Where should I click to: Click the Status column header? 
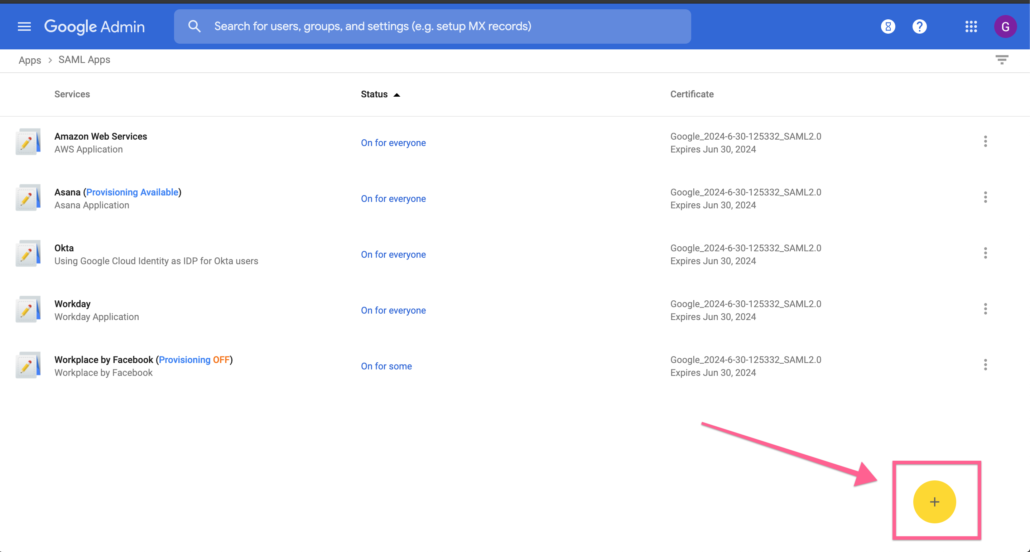(x=374, y=94)
